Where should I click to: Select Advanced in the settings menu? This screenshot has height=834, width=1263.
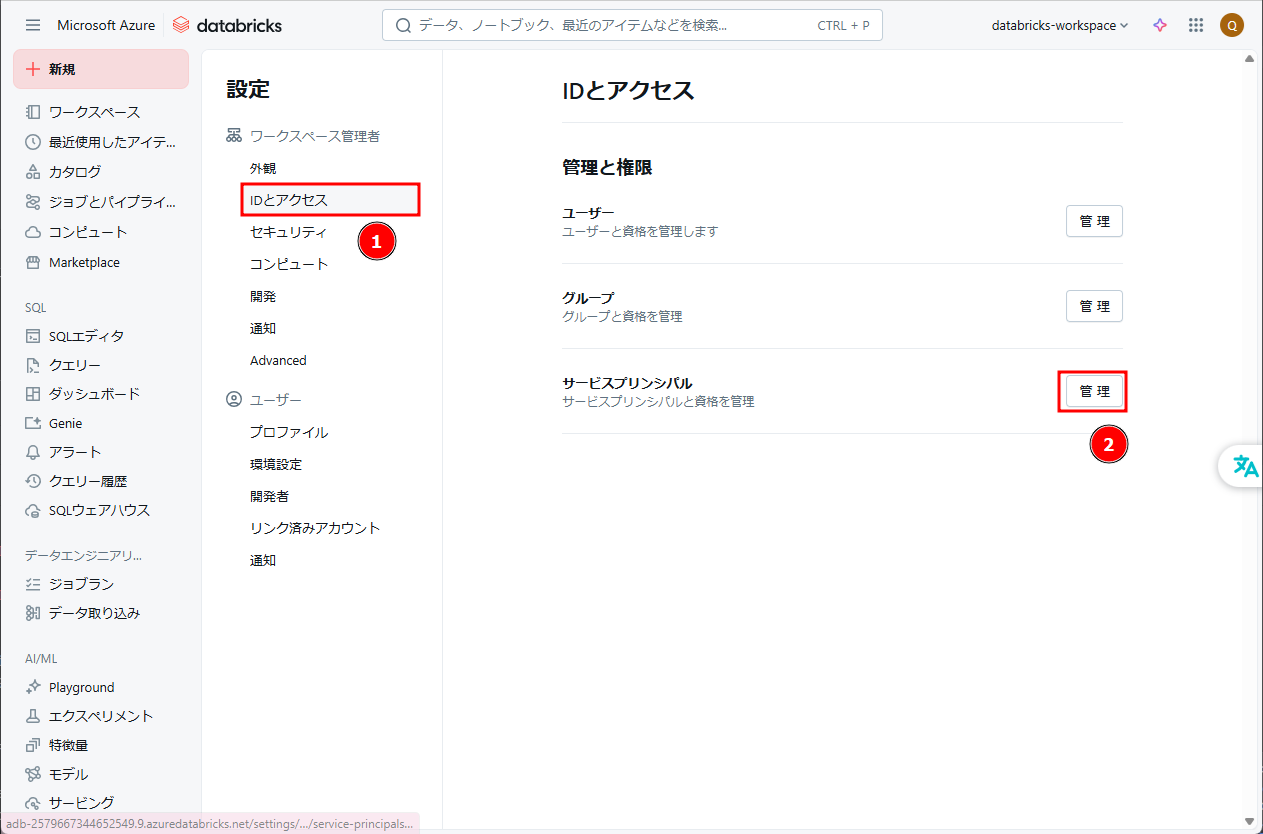(278, 360)
